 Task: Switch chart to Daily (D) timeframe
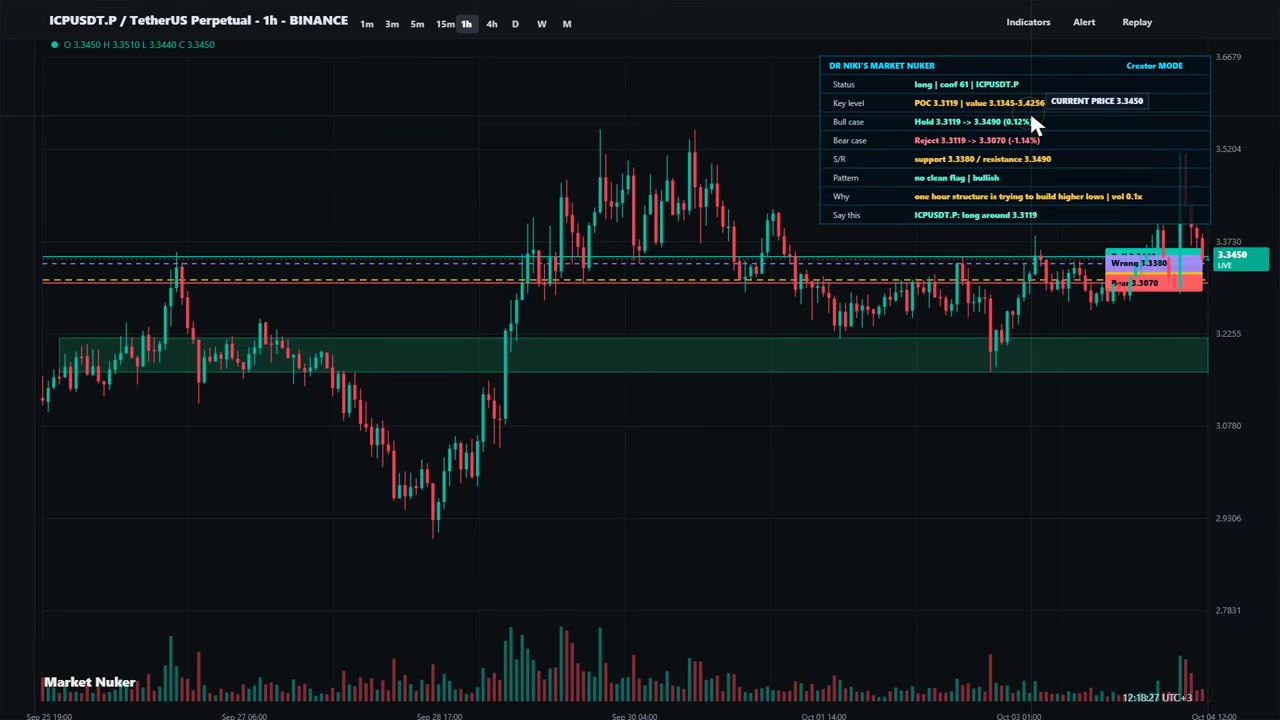click(x=515, y=24)
